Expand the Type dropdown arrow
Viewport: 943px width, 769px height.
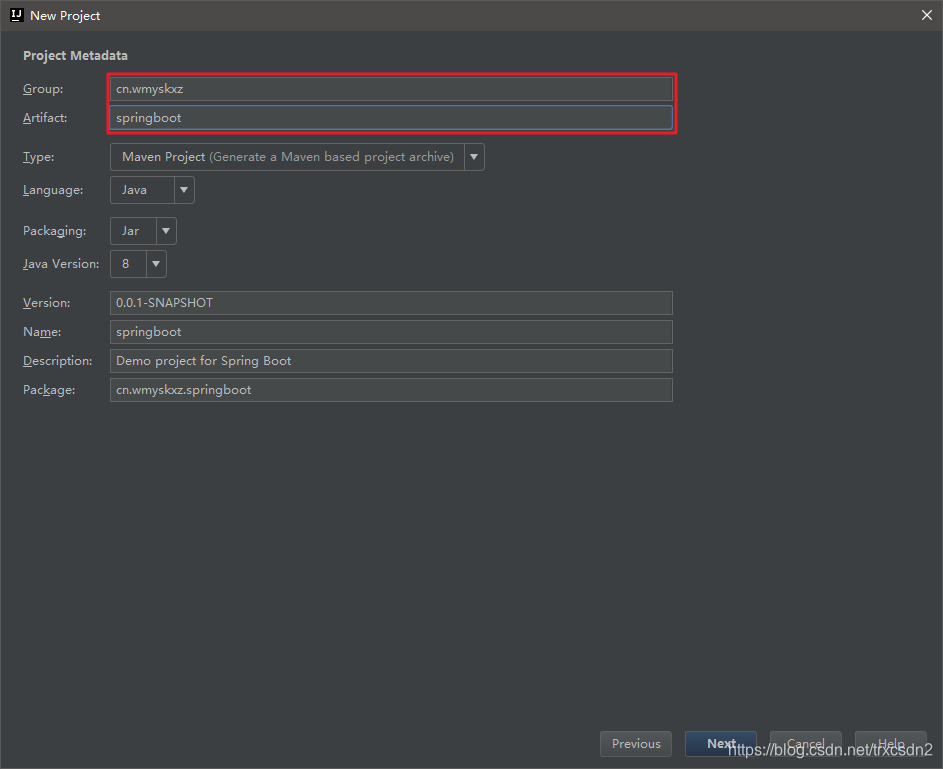[x=474, y=157]
